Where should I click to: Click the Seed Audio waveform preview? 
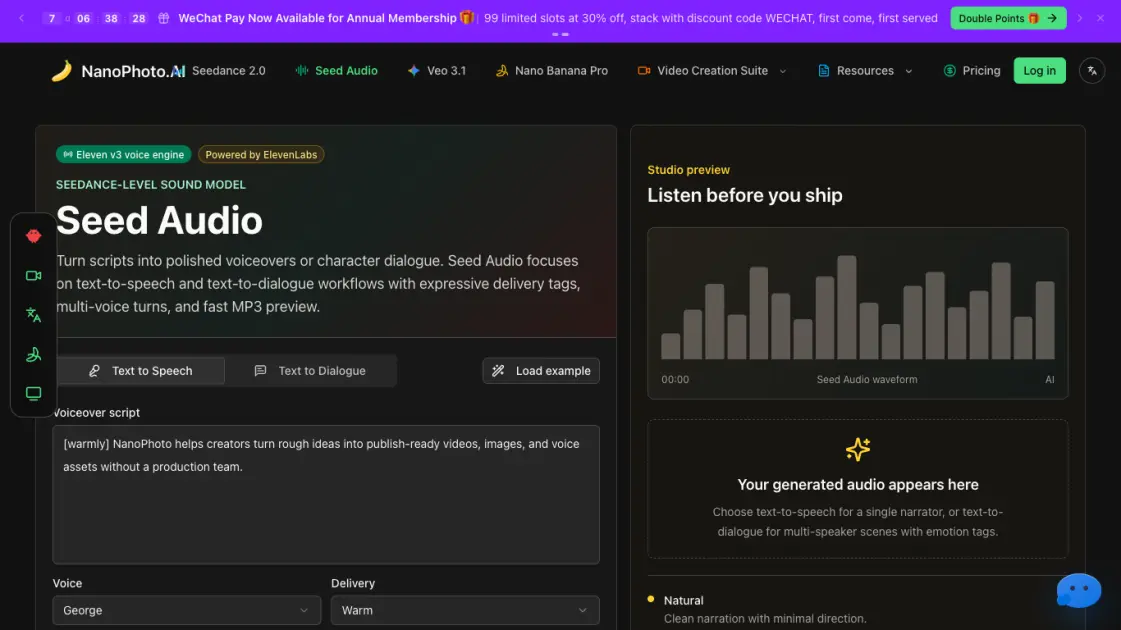(858, 313)
